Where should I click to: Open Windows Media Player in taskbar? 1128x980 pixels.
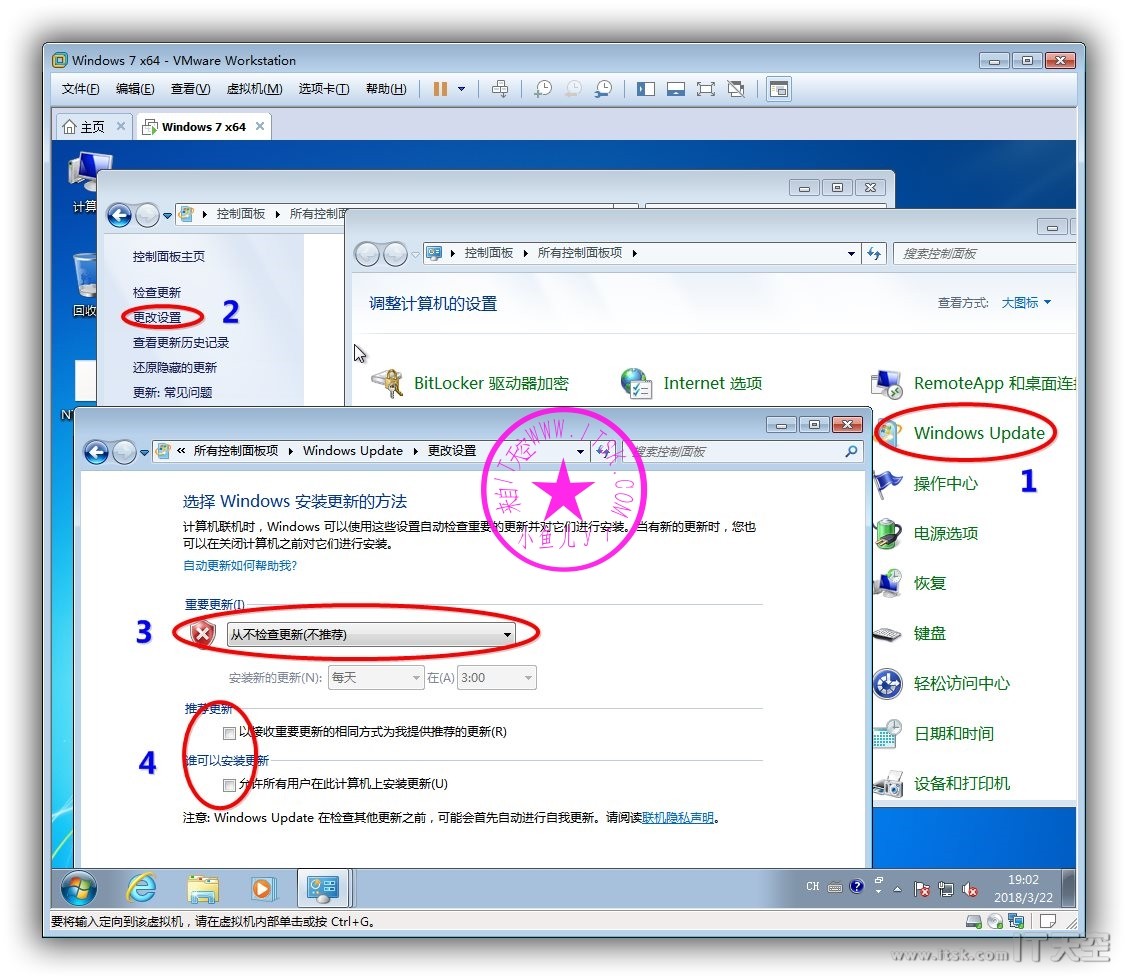tap(263, 888)
